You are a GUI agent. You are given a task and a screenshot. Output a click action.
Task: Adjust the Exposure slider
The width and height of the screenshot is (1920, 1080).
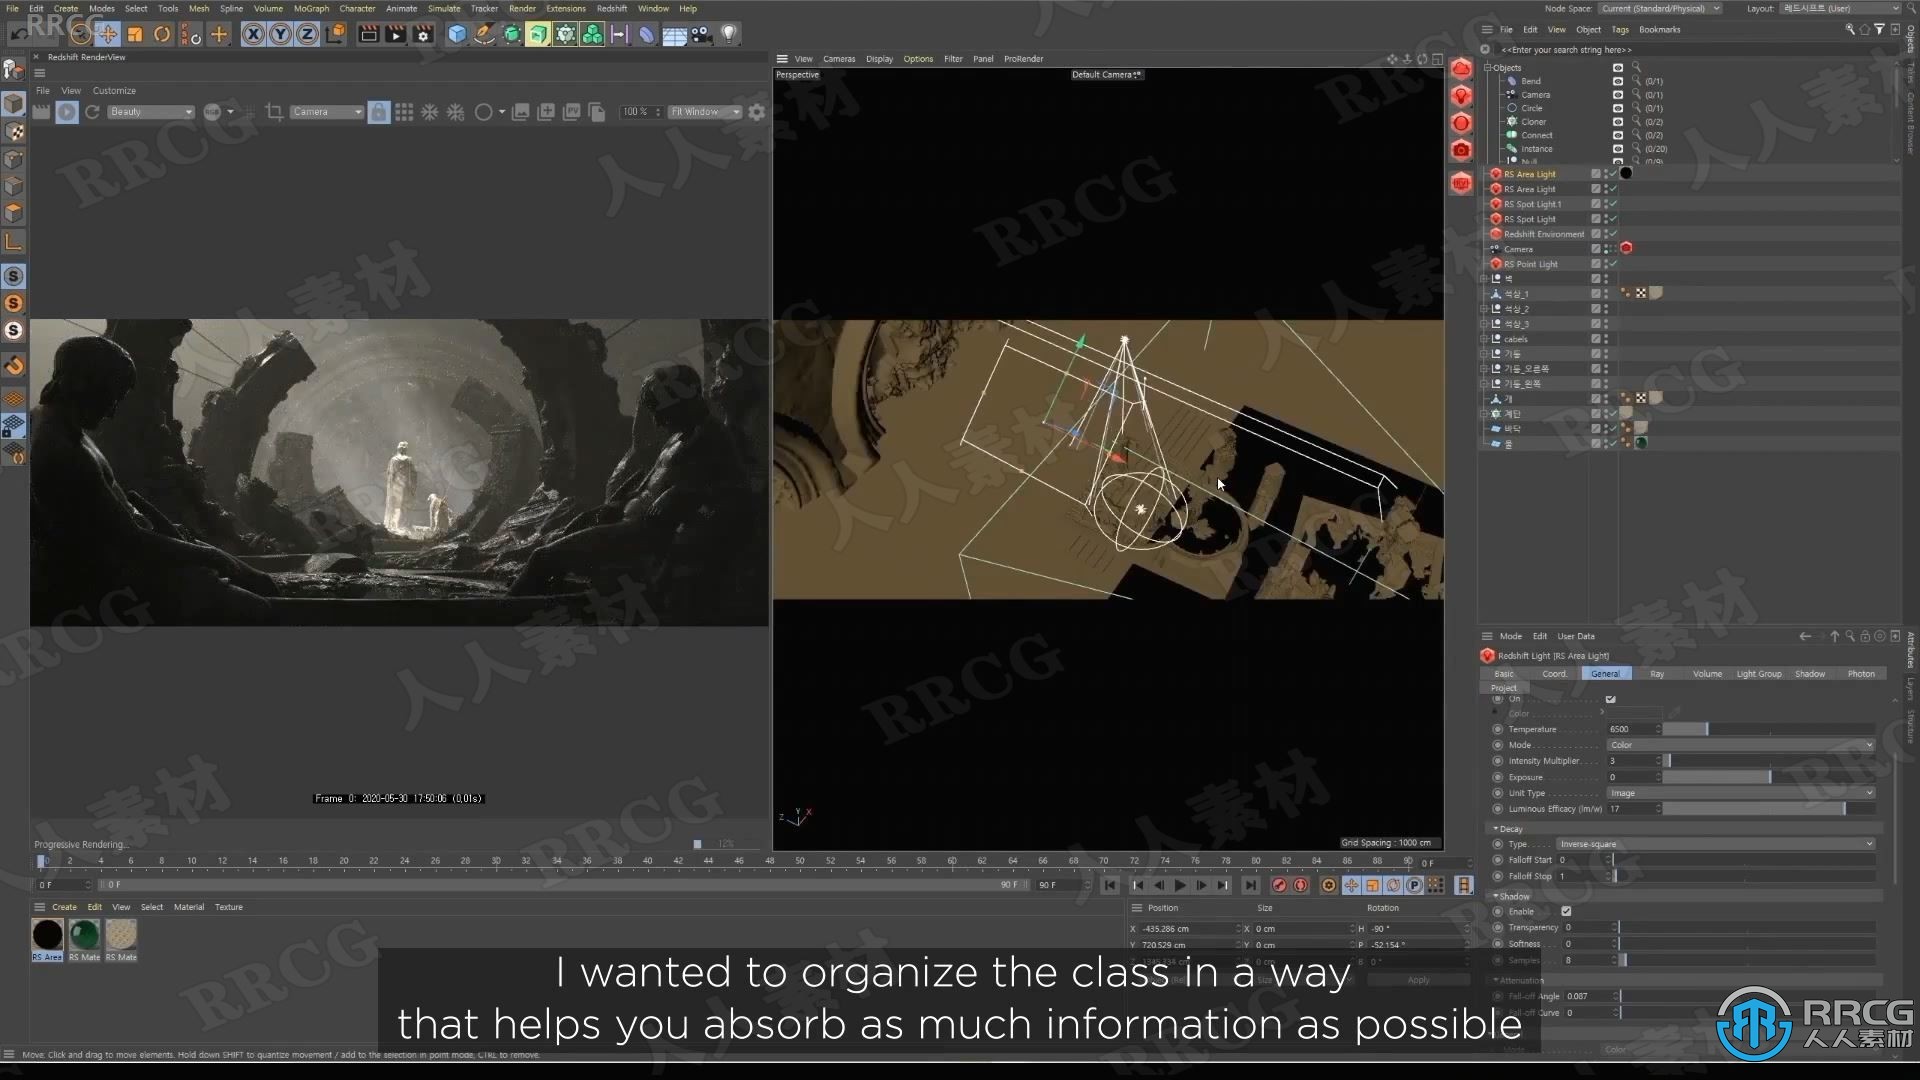click(x=1770, y=777)
